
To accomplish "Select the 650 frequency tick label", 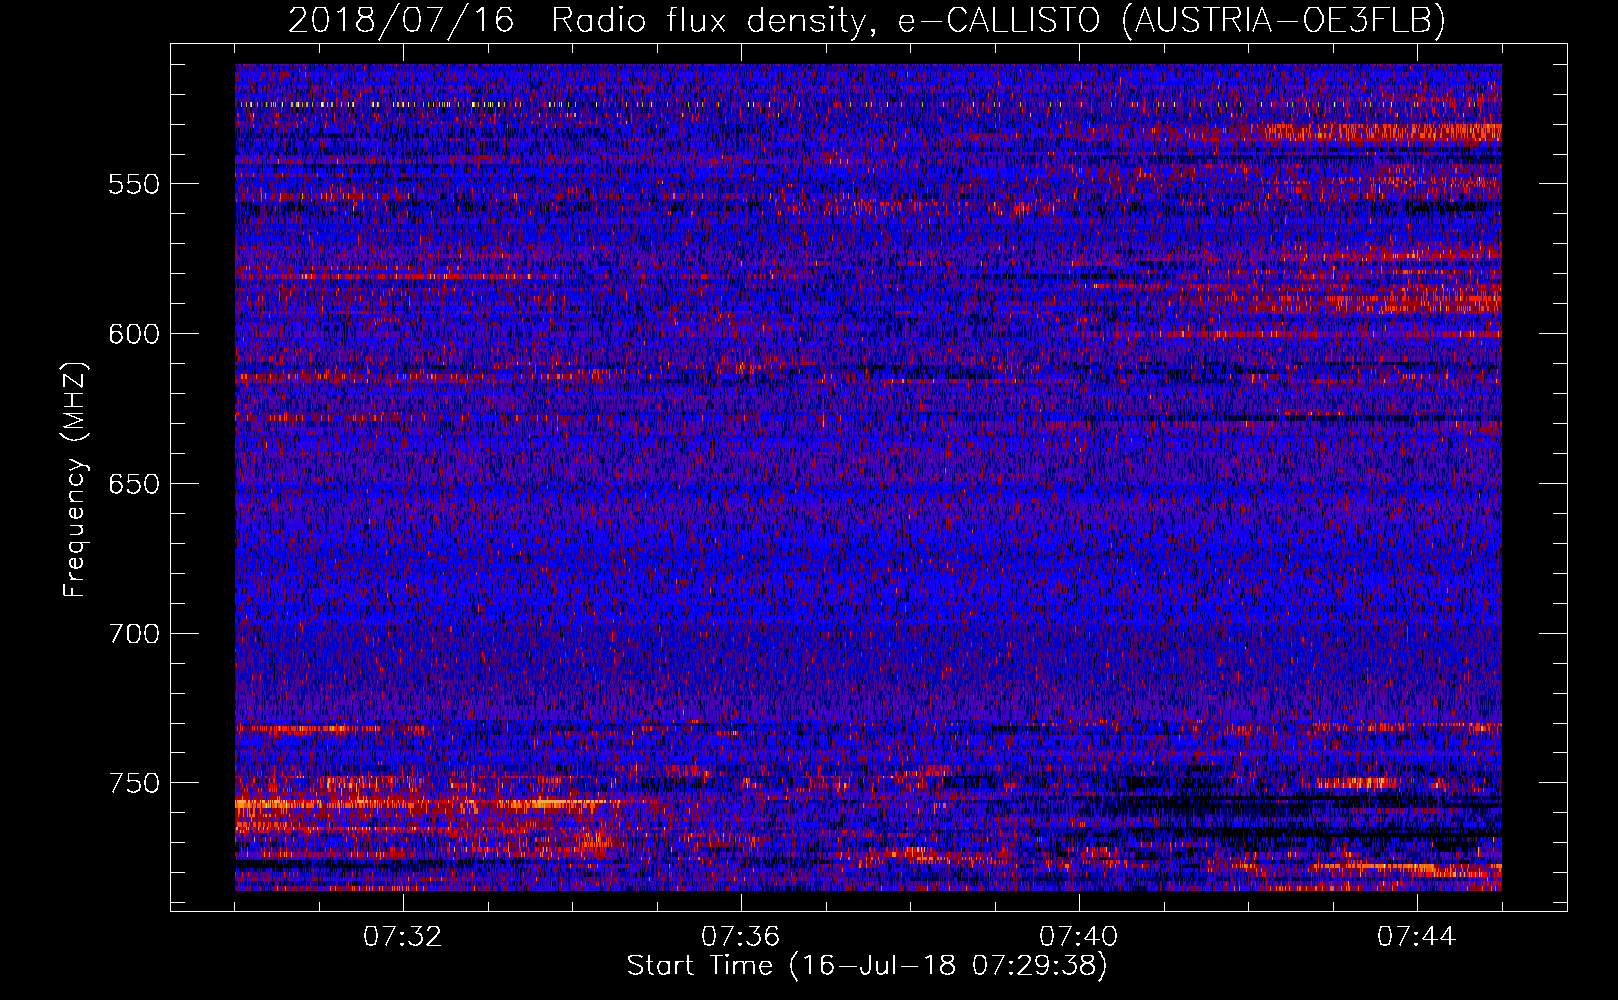I will (134, 484).
